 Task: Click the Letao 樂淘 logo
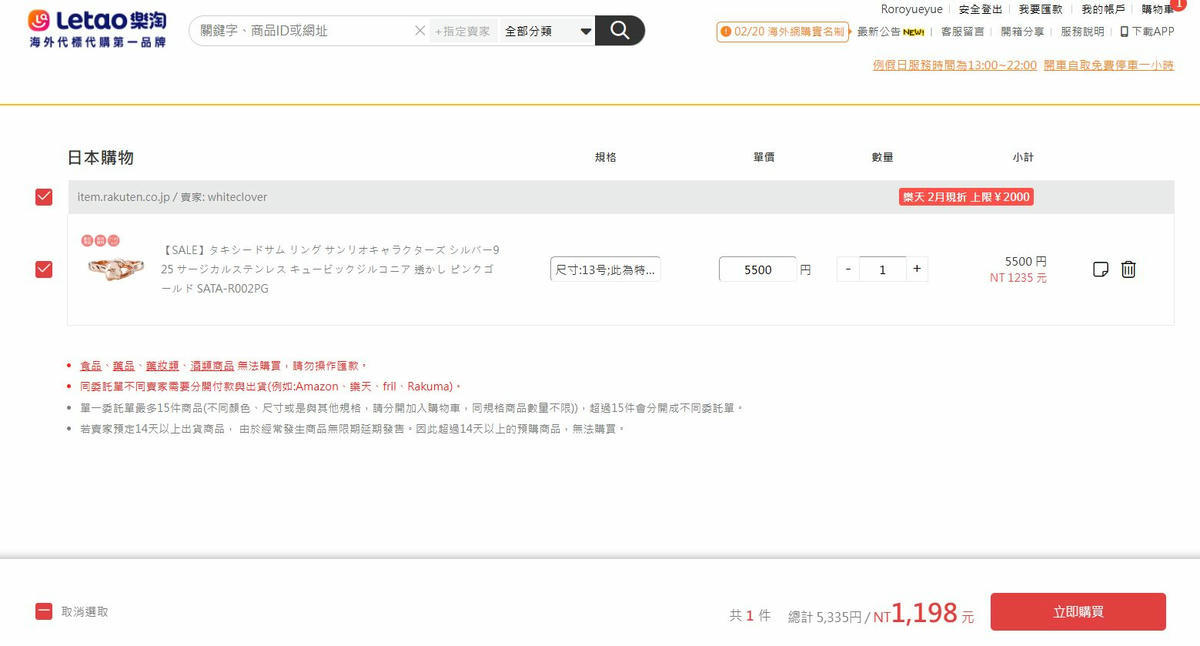point(97,29)
